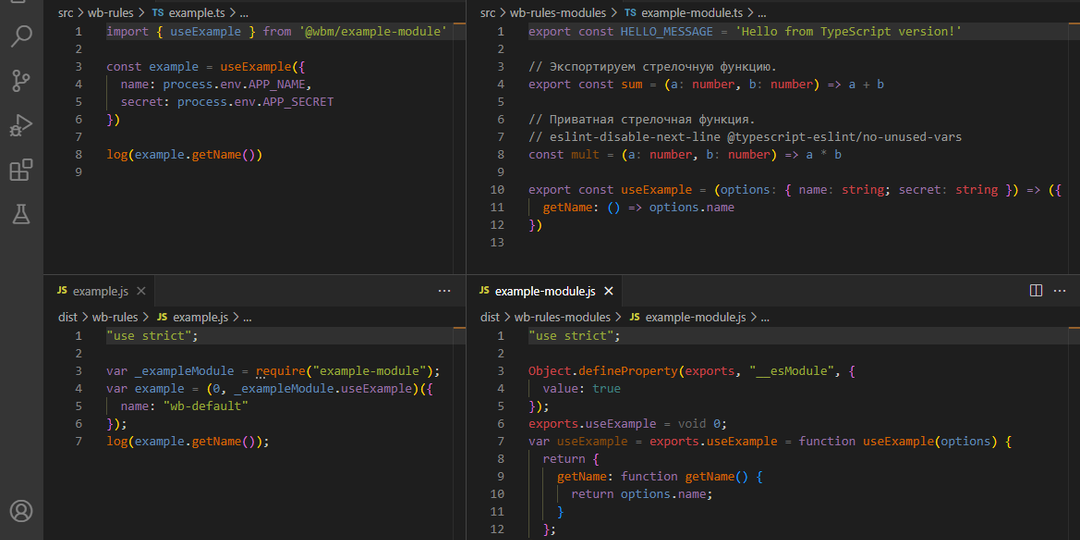
Task: Click 'defineProperty' in example-module.js
Action: click(628, 371)
